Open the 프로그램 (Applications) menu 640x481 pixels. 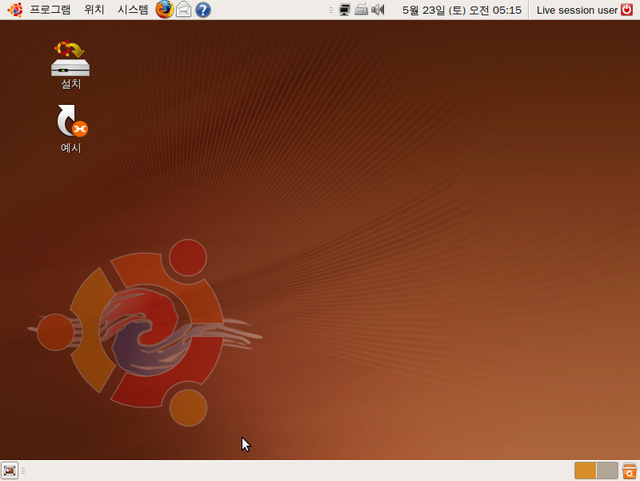[x=50, y=10]
